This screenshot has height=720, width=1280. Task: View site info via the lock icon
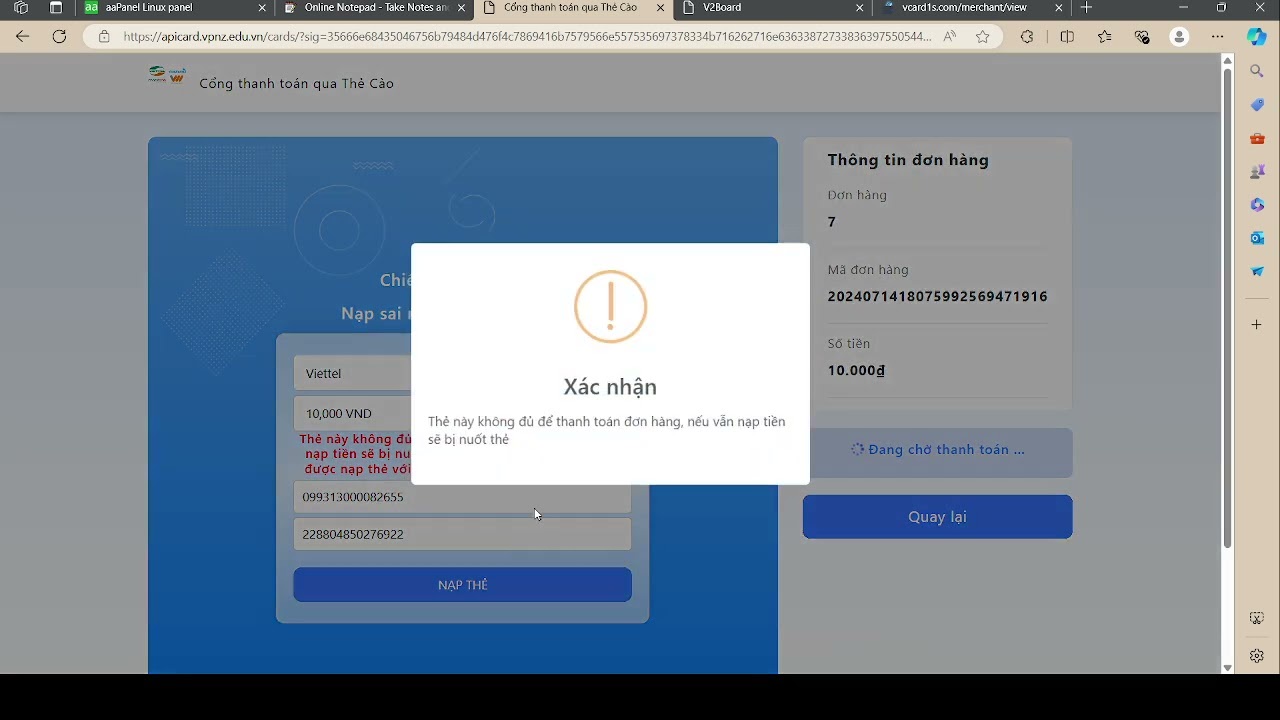(x=103, y=37)
